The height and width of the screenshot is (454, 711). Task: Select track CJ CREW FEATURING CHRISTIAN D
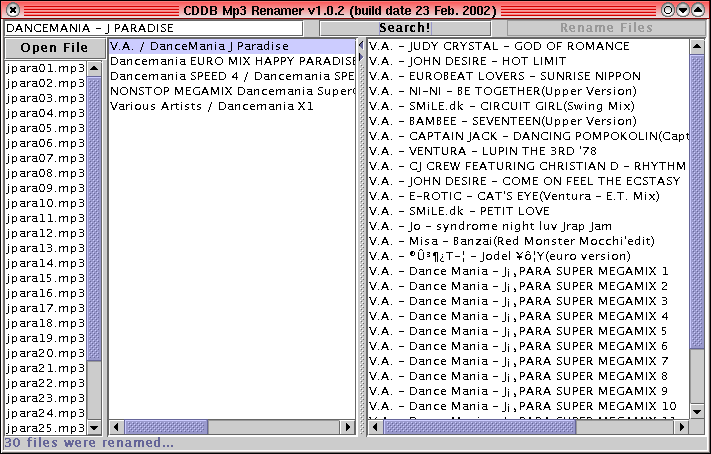(529, 166)
